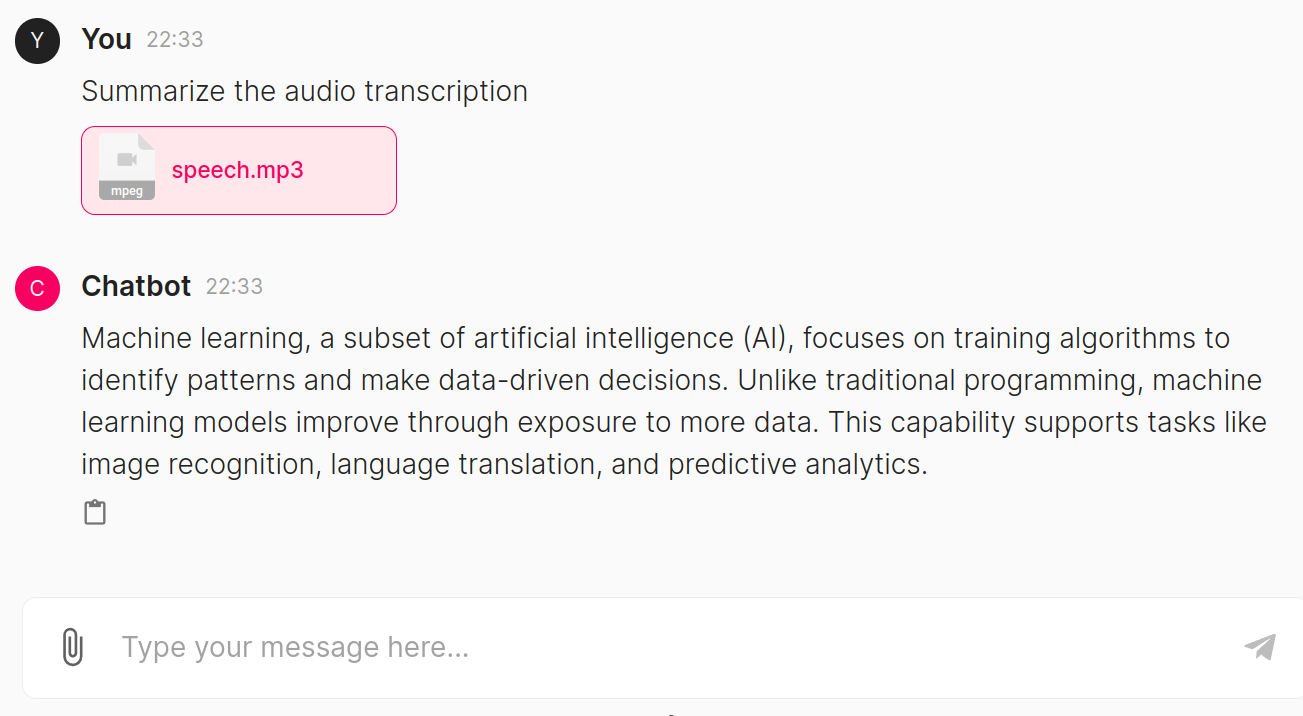Click the "mpeg" label on file icon
This screenshot has height=716, width=1303.
tap(127, 191)
